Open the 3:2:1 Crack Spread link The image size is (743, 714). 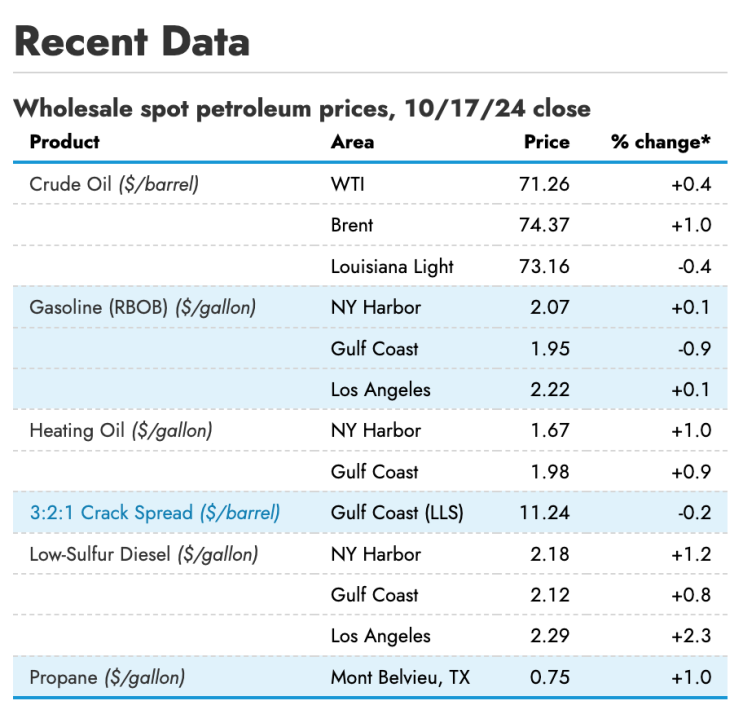click(155, 513)
